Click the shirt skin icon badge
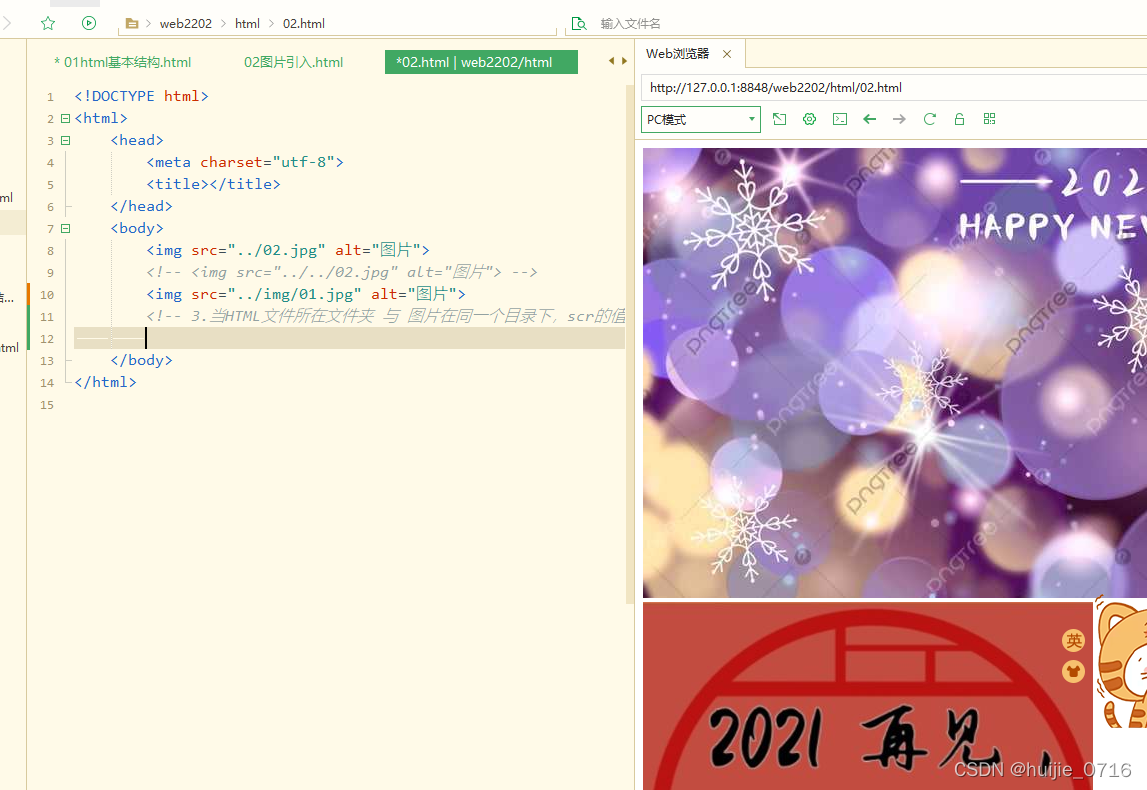This screenshot has width=1147, height=790. pos(1073,672)
